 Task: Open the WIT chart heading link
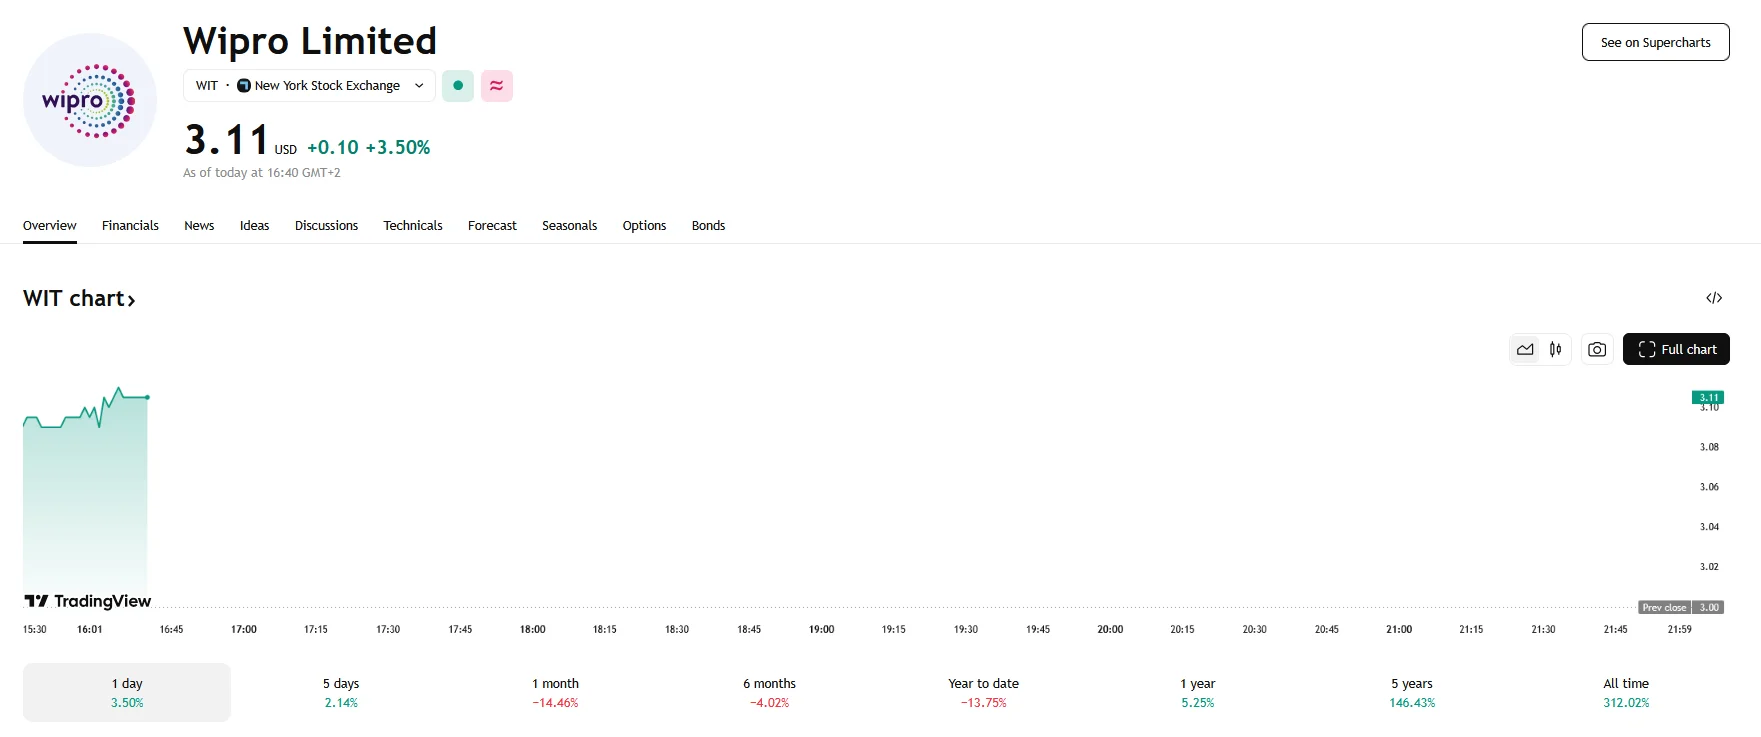(x=79, y=298)
